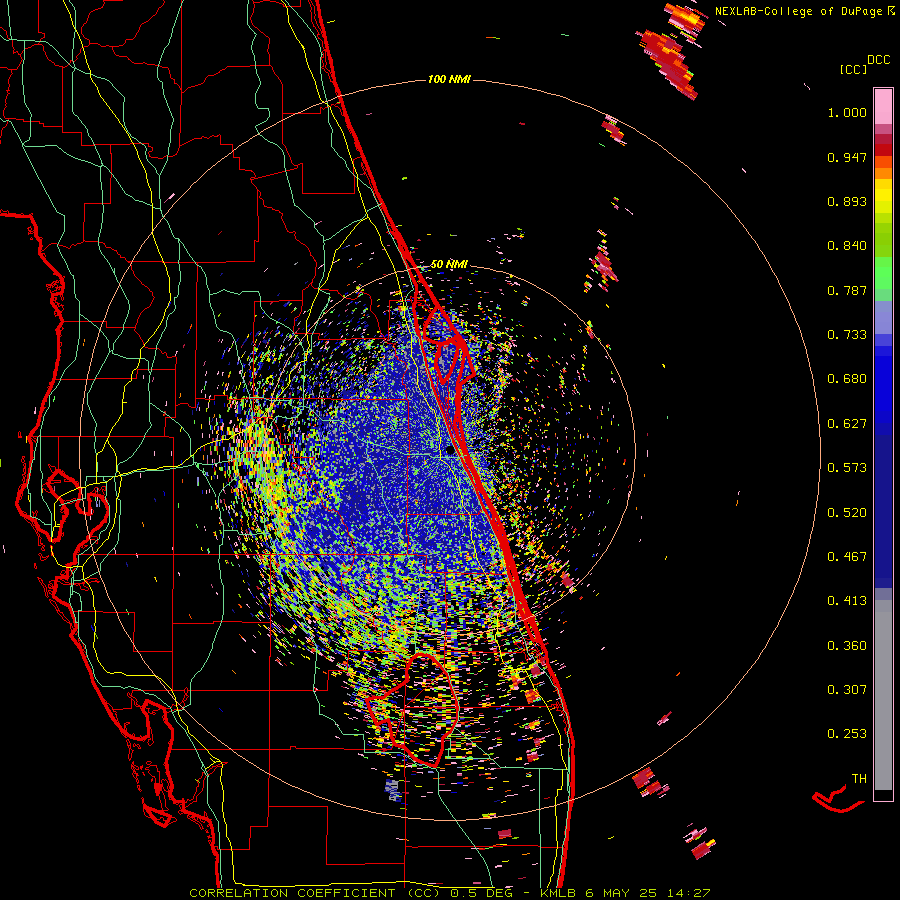This screenshot has height=900, width=900.
Task: Click the 0.413 color scale value
Action: 847,601
